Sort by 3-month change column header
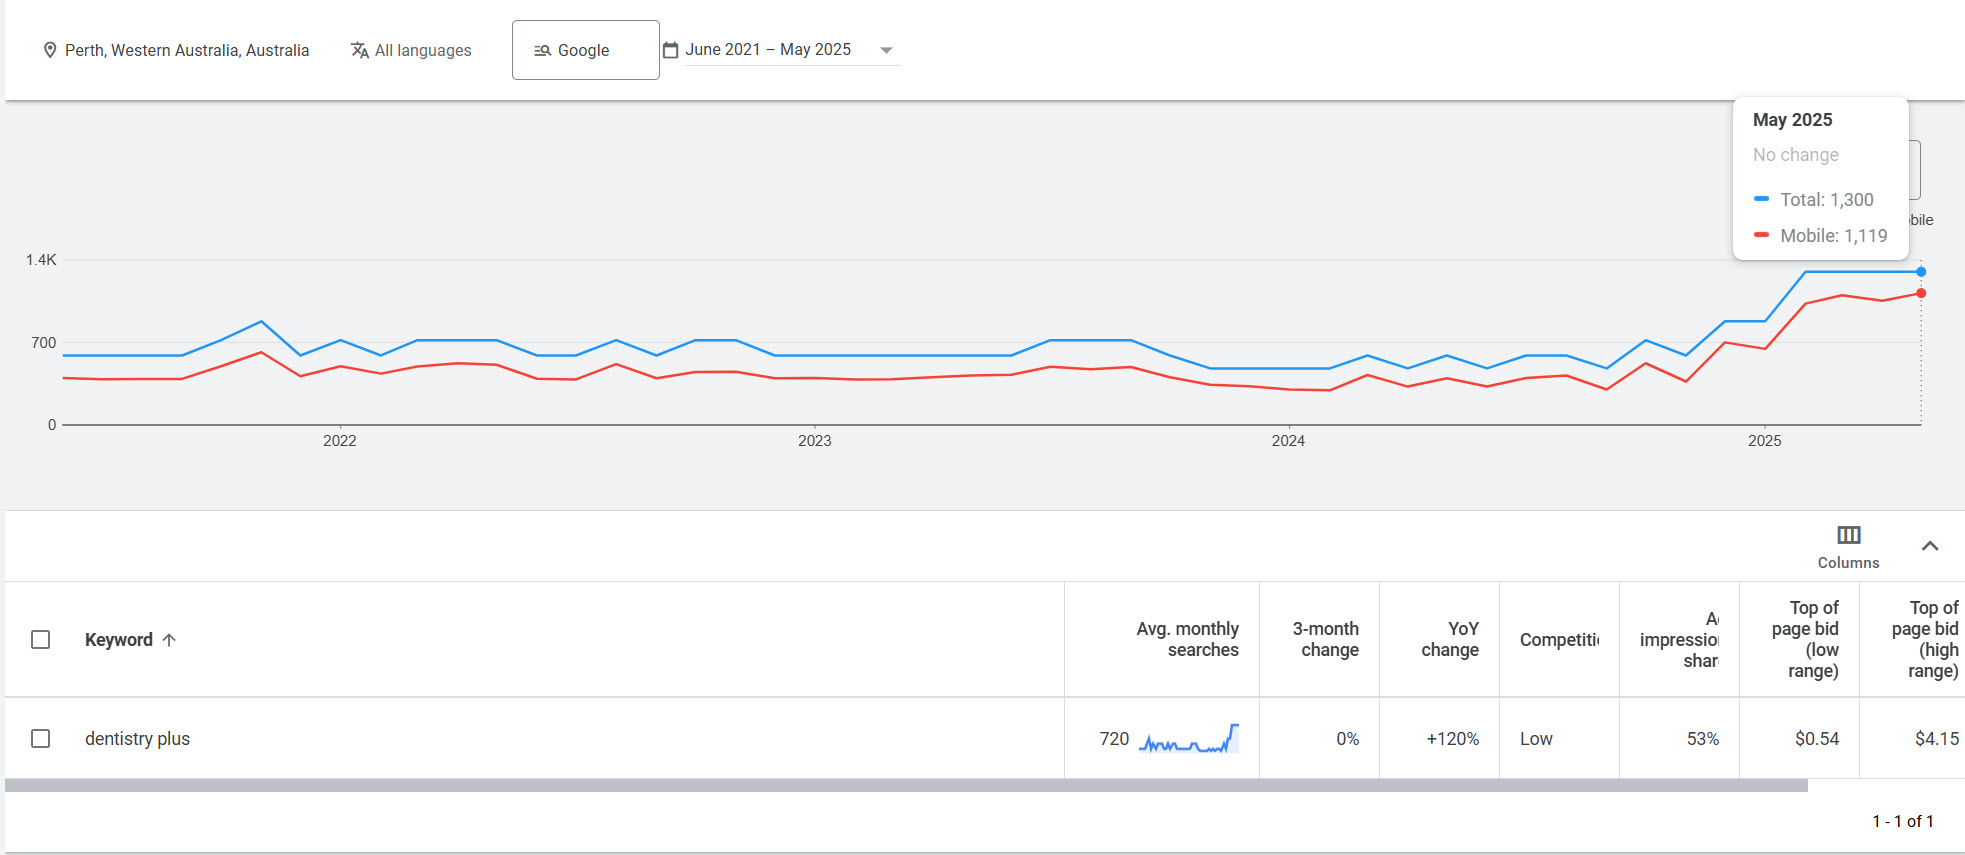Viewport: 1965px width, 855px height. tap(1325, 639)
